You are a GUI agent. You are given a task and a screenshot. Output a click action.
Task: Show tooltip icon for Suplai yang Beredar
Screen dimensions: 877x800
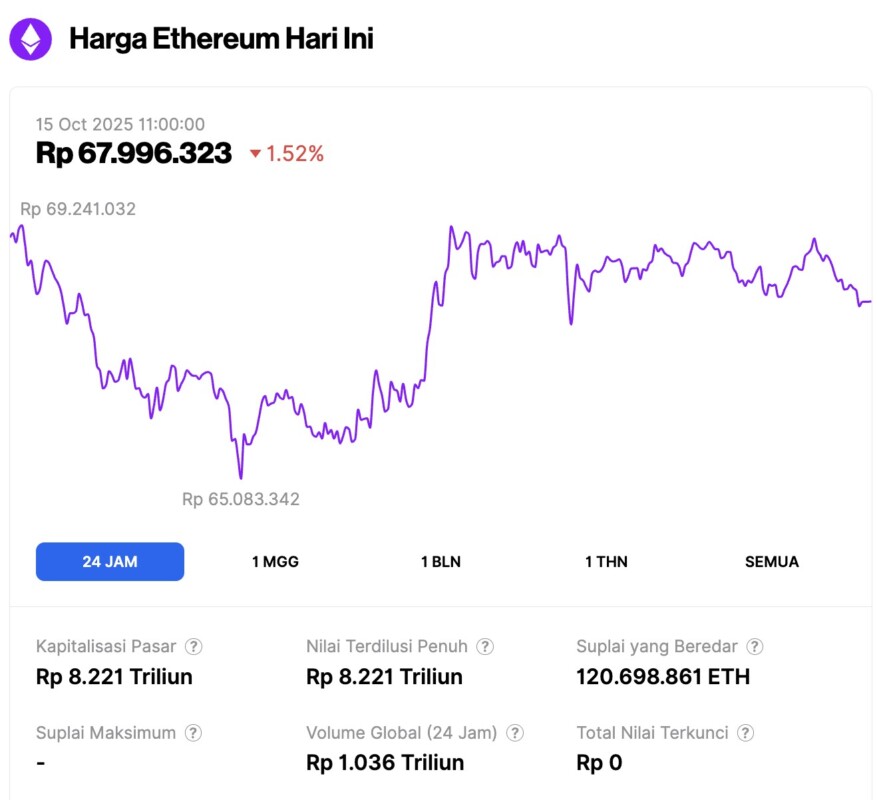coord(756,647)
